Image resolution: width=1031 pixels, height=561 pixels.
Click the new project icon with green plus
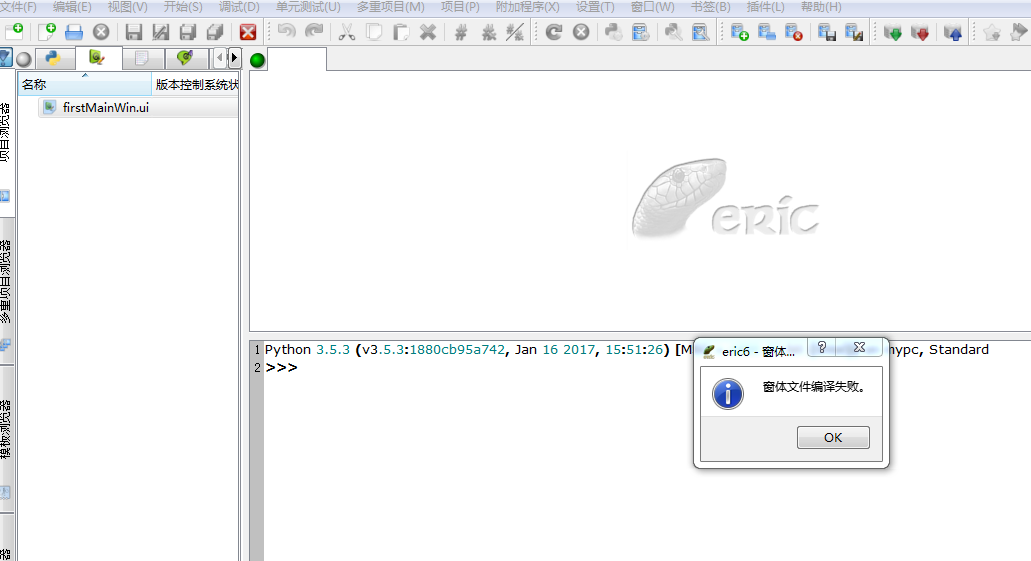[740, 32]
